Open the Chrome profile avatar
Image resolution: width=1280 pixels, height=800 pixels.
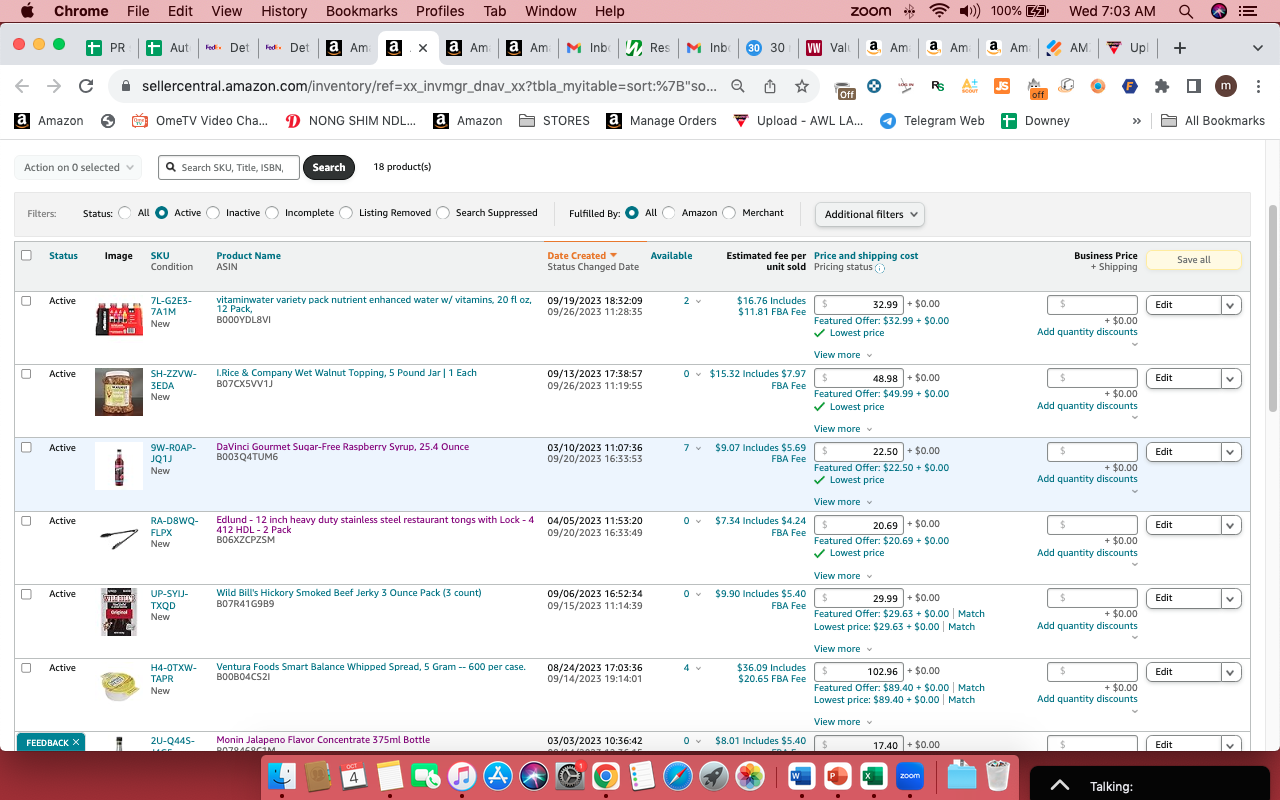(x=1226, y=86)
